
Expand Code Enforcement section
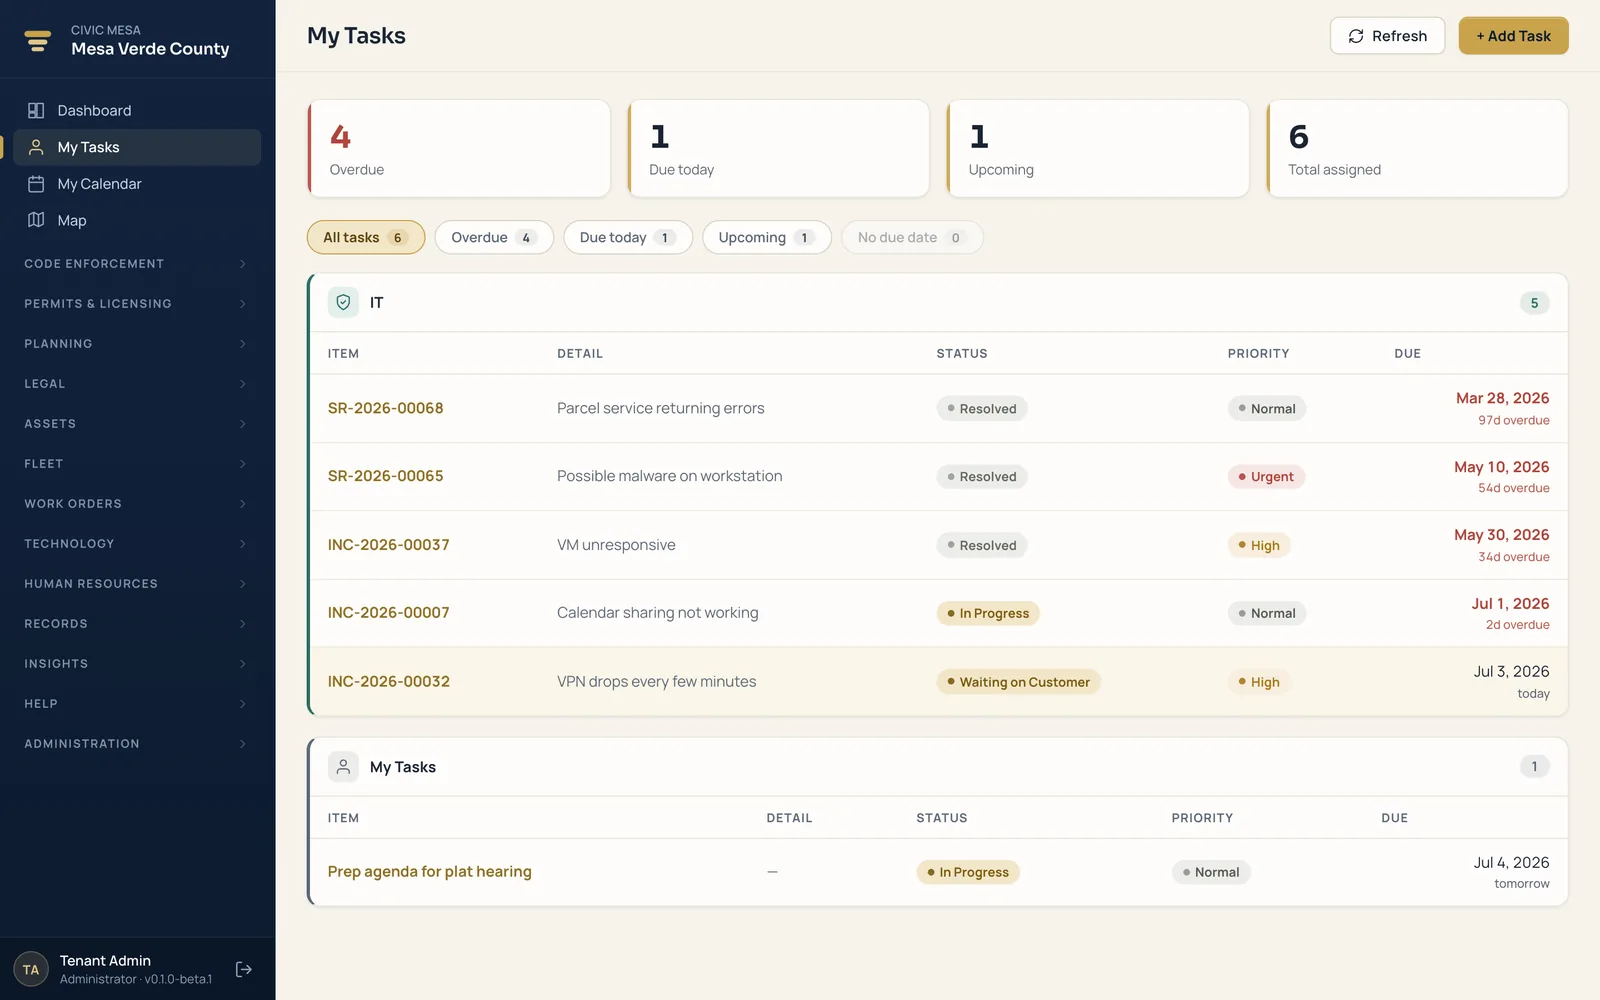point(137,264)
